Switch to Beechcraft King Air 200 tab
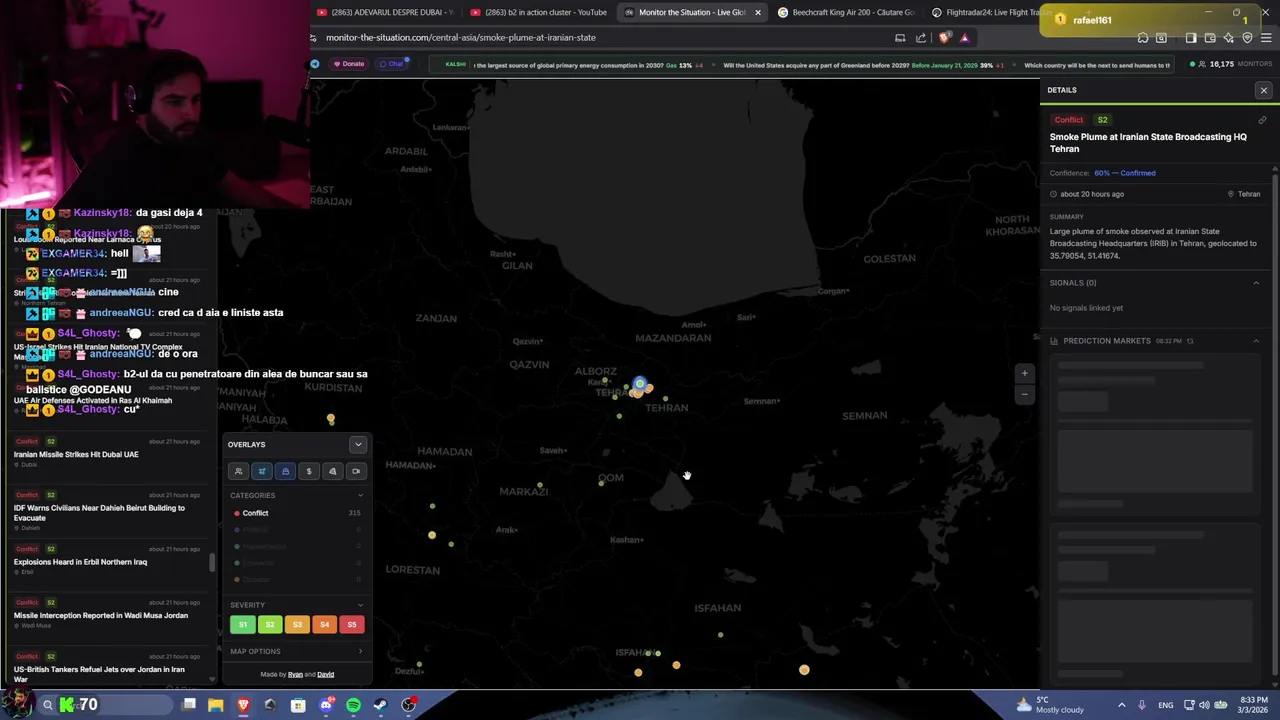Viewport: 1280px width, 720px height. point(846,12)
